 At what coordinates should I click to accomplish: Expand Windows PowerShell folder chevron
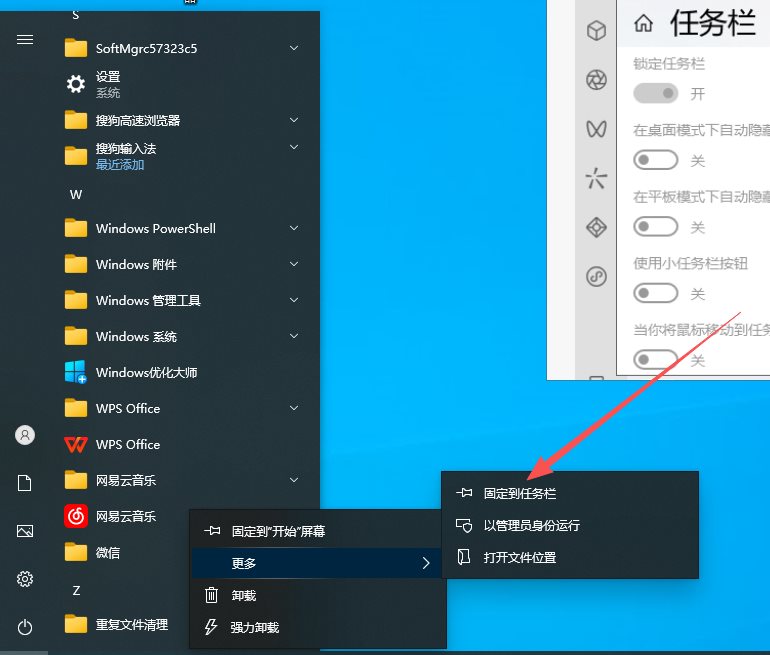pyautogui.click(x=294, y=228)
